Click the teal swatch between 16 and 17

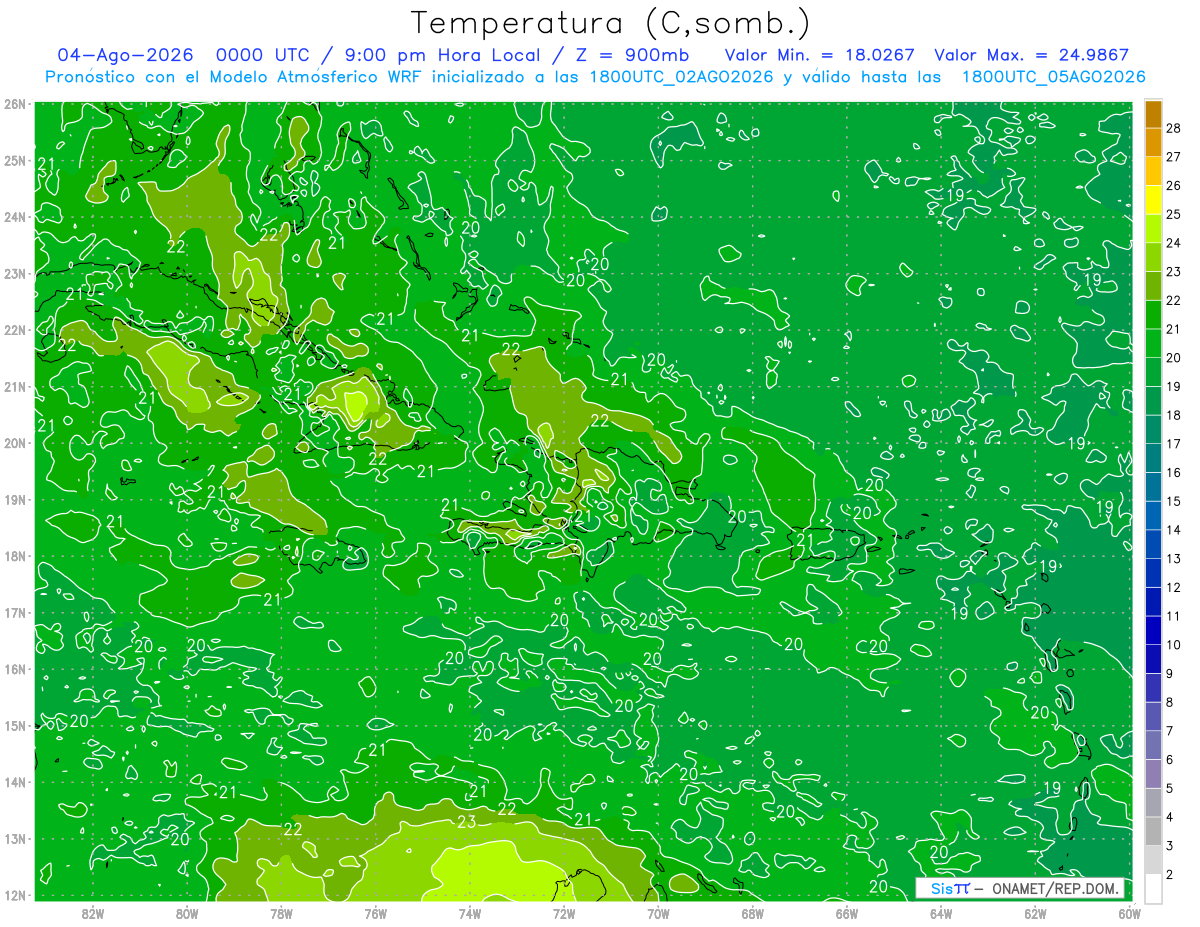click(x=1153, y=458)
